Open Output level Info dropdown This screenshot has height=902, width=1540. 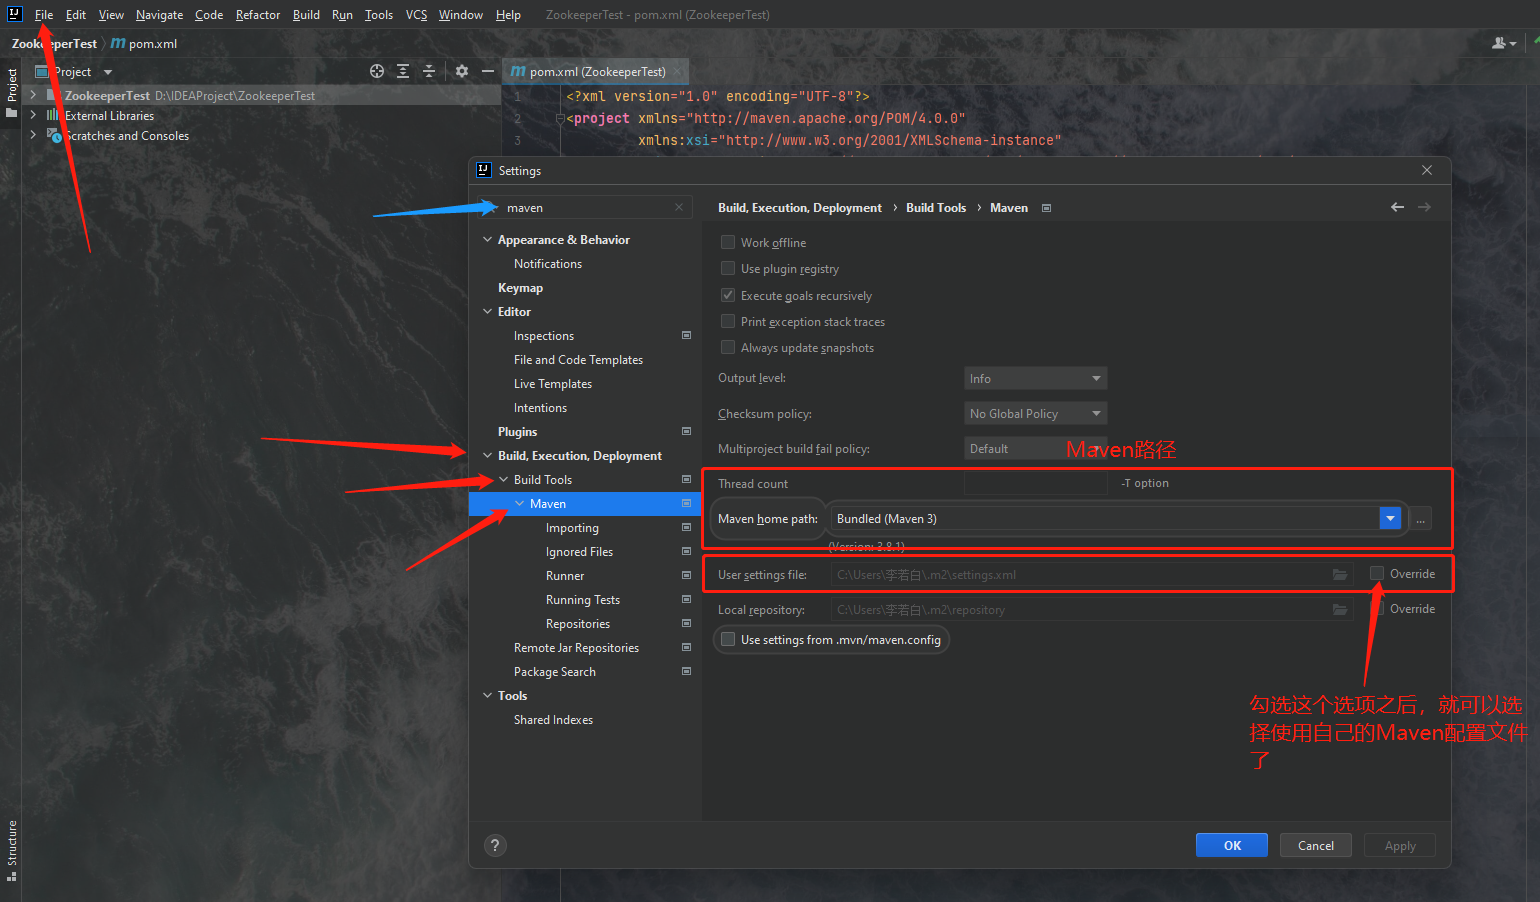pyautogui.click(x=1035, y=378)
